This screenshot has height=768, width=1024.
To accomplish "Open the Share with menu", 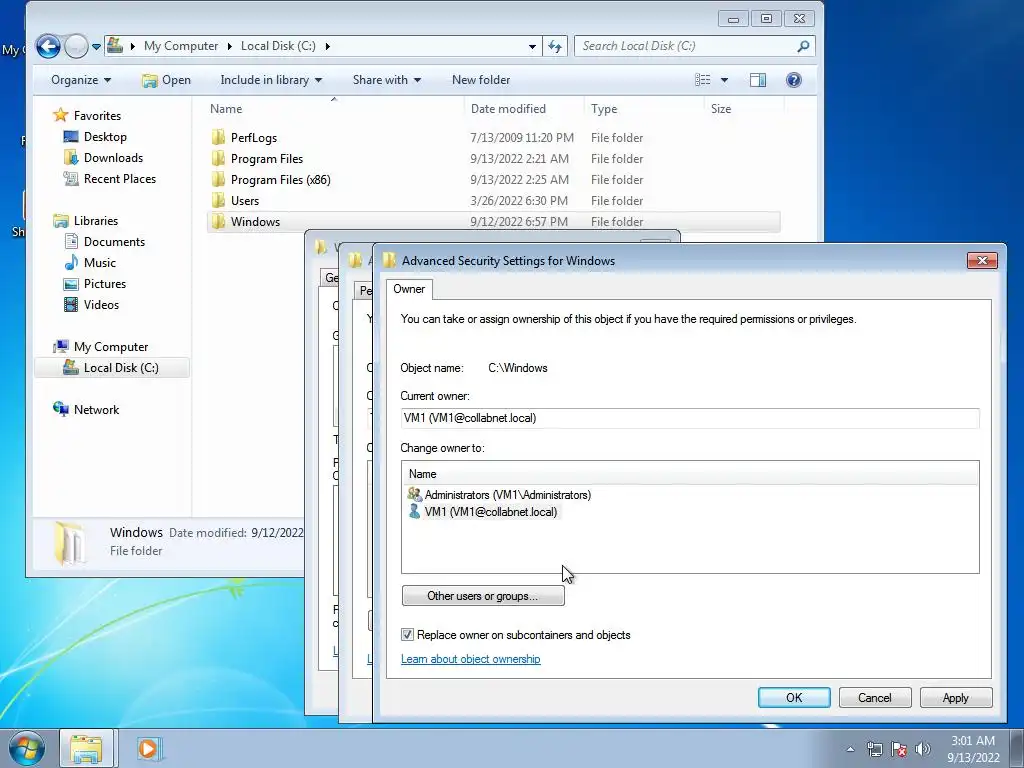I will point(387,80).
